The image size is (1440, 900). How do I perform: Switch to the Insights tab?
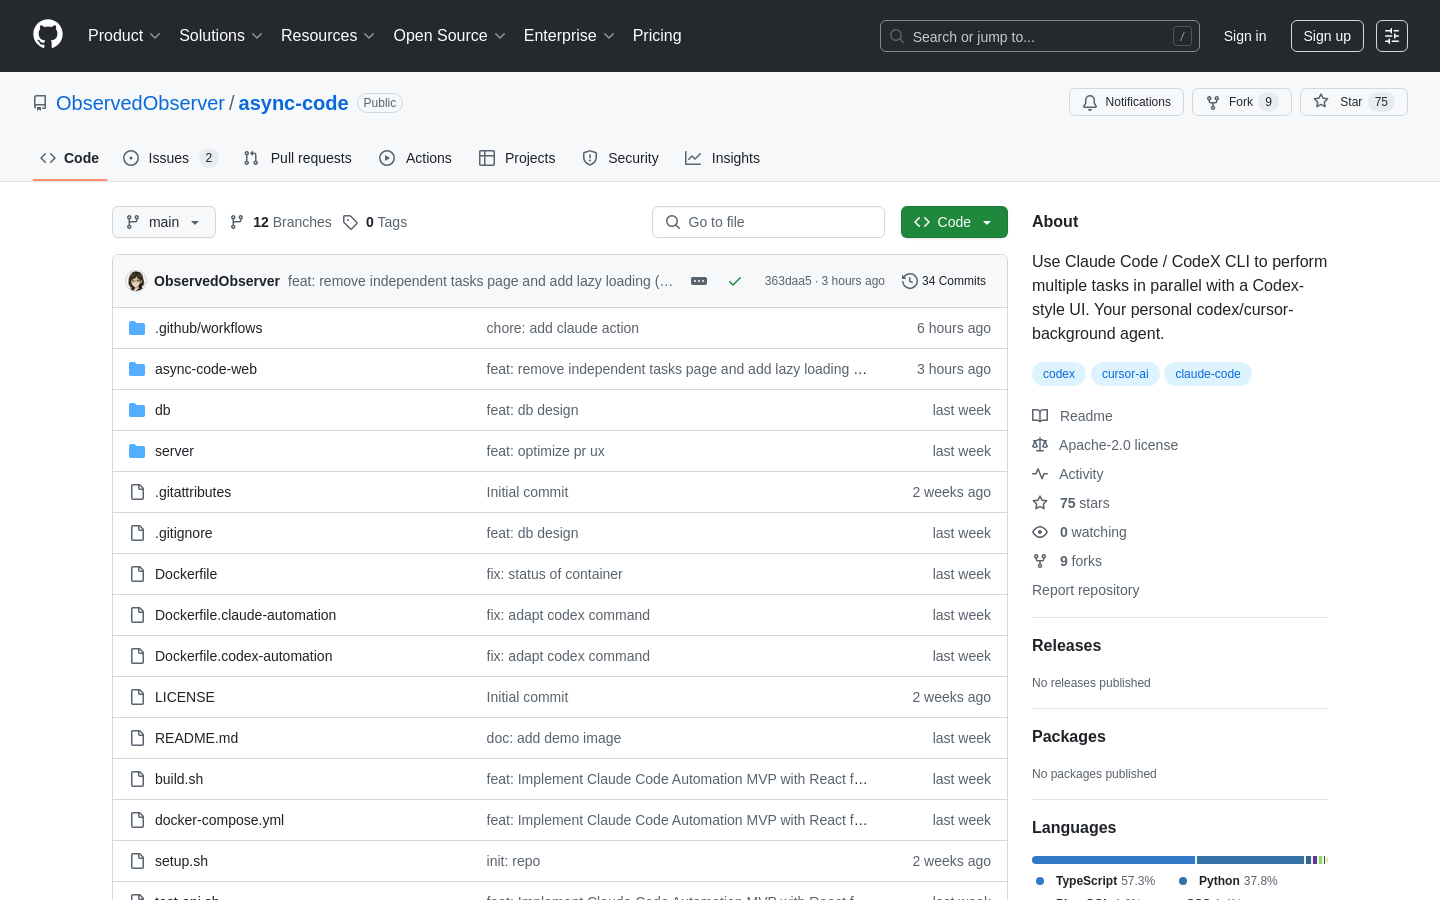(x=723, y=158)
